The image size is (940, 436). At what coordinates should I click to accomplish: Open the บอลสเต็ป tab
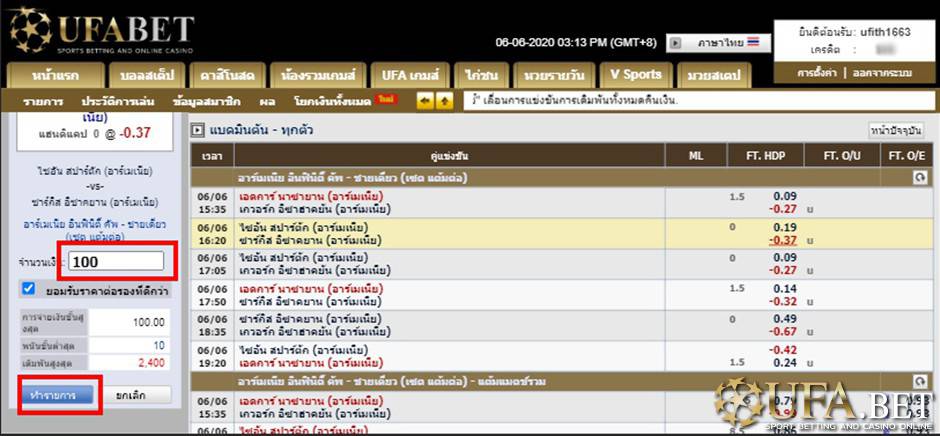click(146, 76)
